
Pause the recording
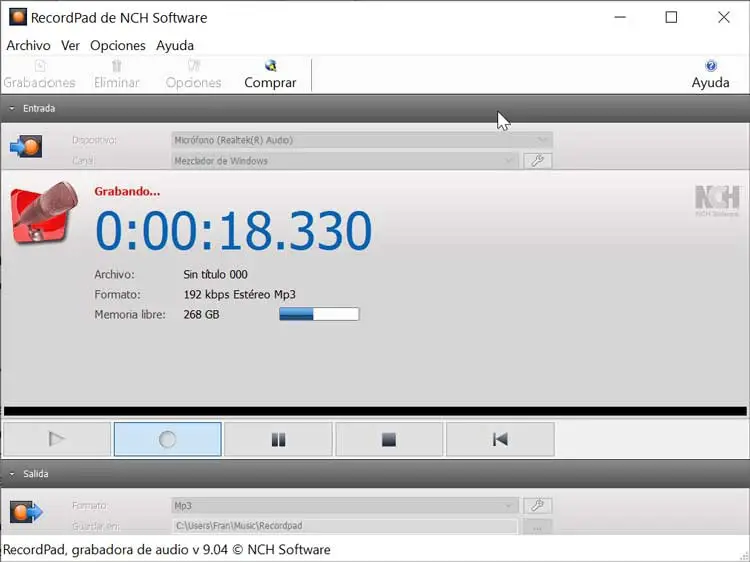[278, 439]
